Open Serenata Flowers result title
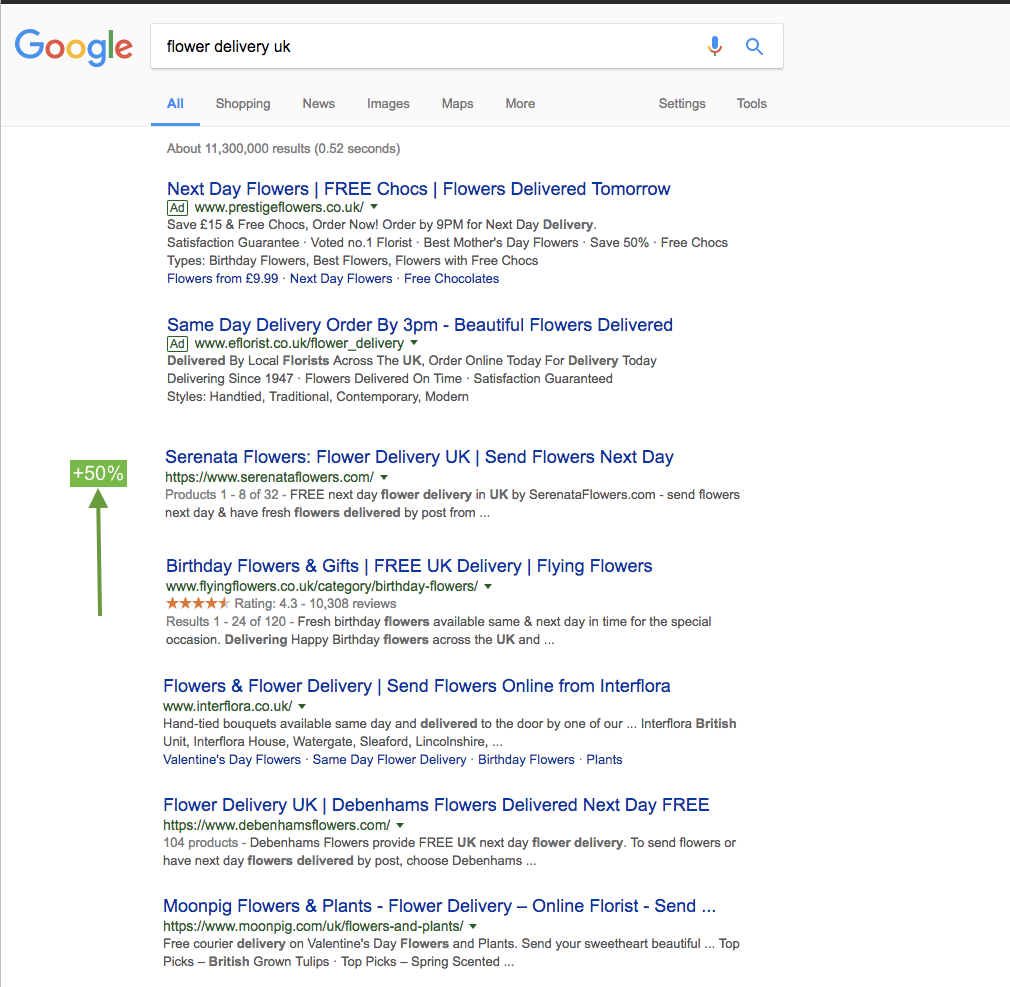The image size is (1010, 987). tap(419, 457)
